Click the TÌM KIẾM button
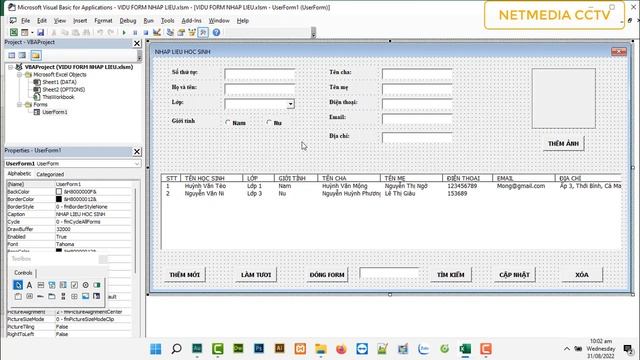This screenshot has width=640, height=360. tap(451, 275)
